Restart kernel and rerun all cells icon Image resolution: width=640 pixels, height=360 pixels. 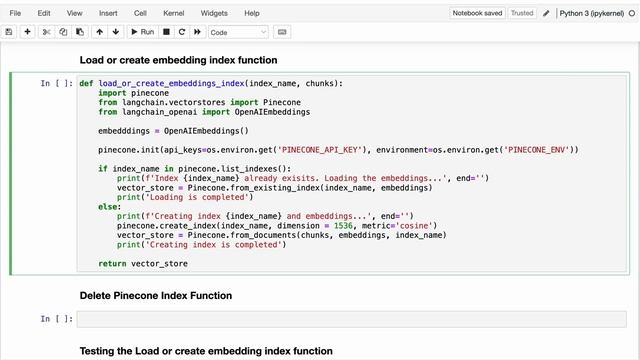pos(198,32)
